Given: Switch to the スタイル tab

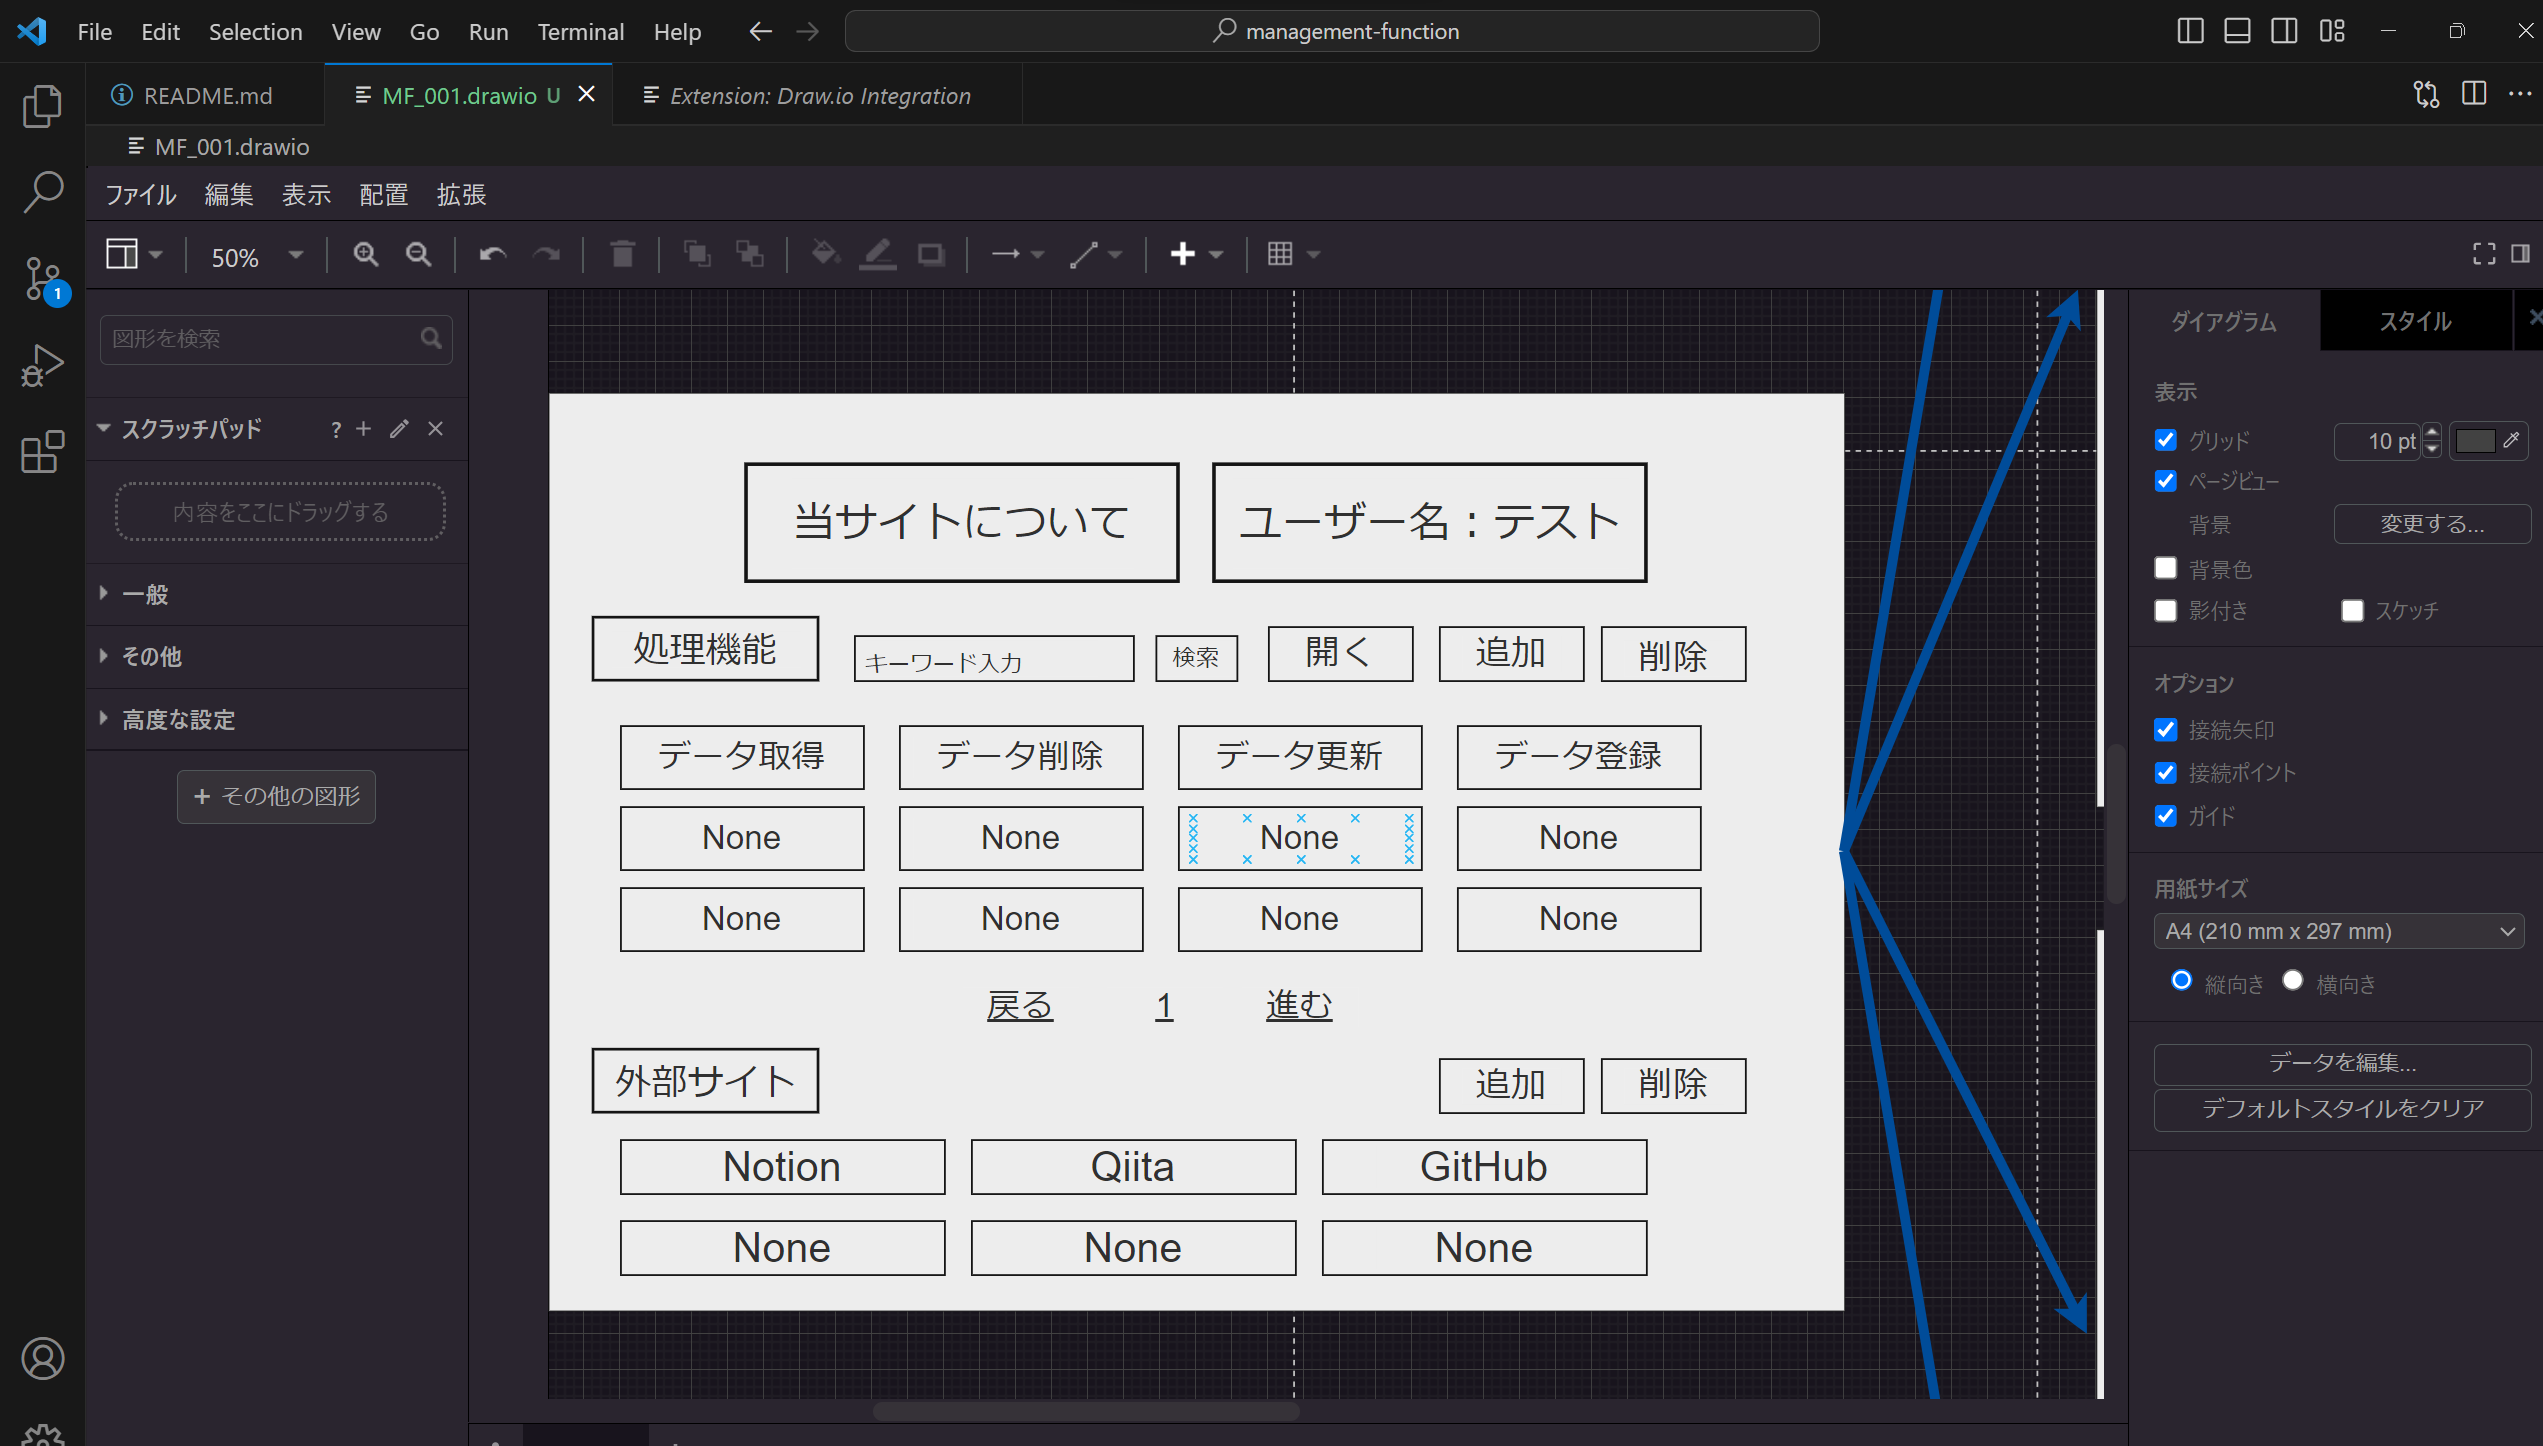Looking at the screenshot, I should click(2415, 321).
